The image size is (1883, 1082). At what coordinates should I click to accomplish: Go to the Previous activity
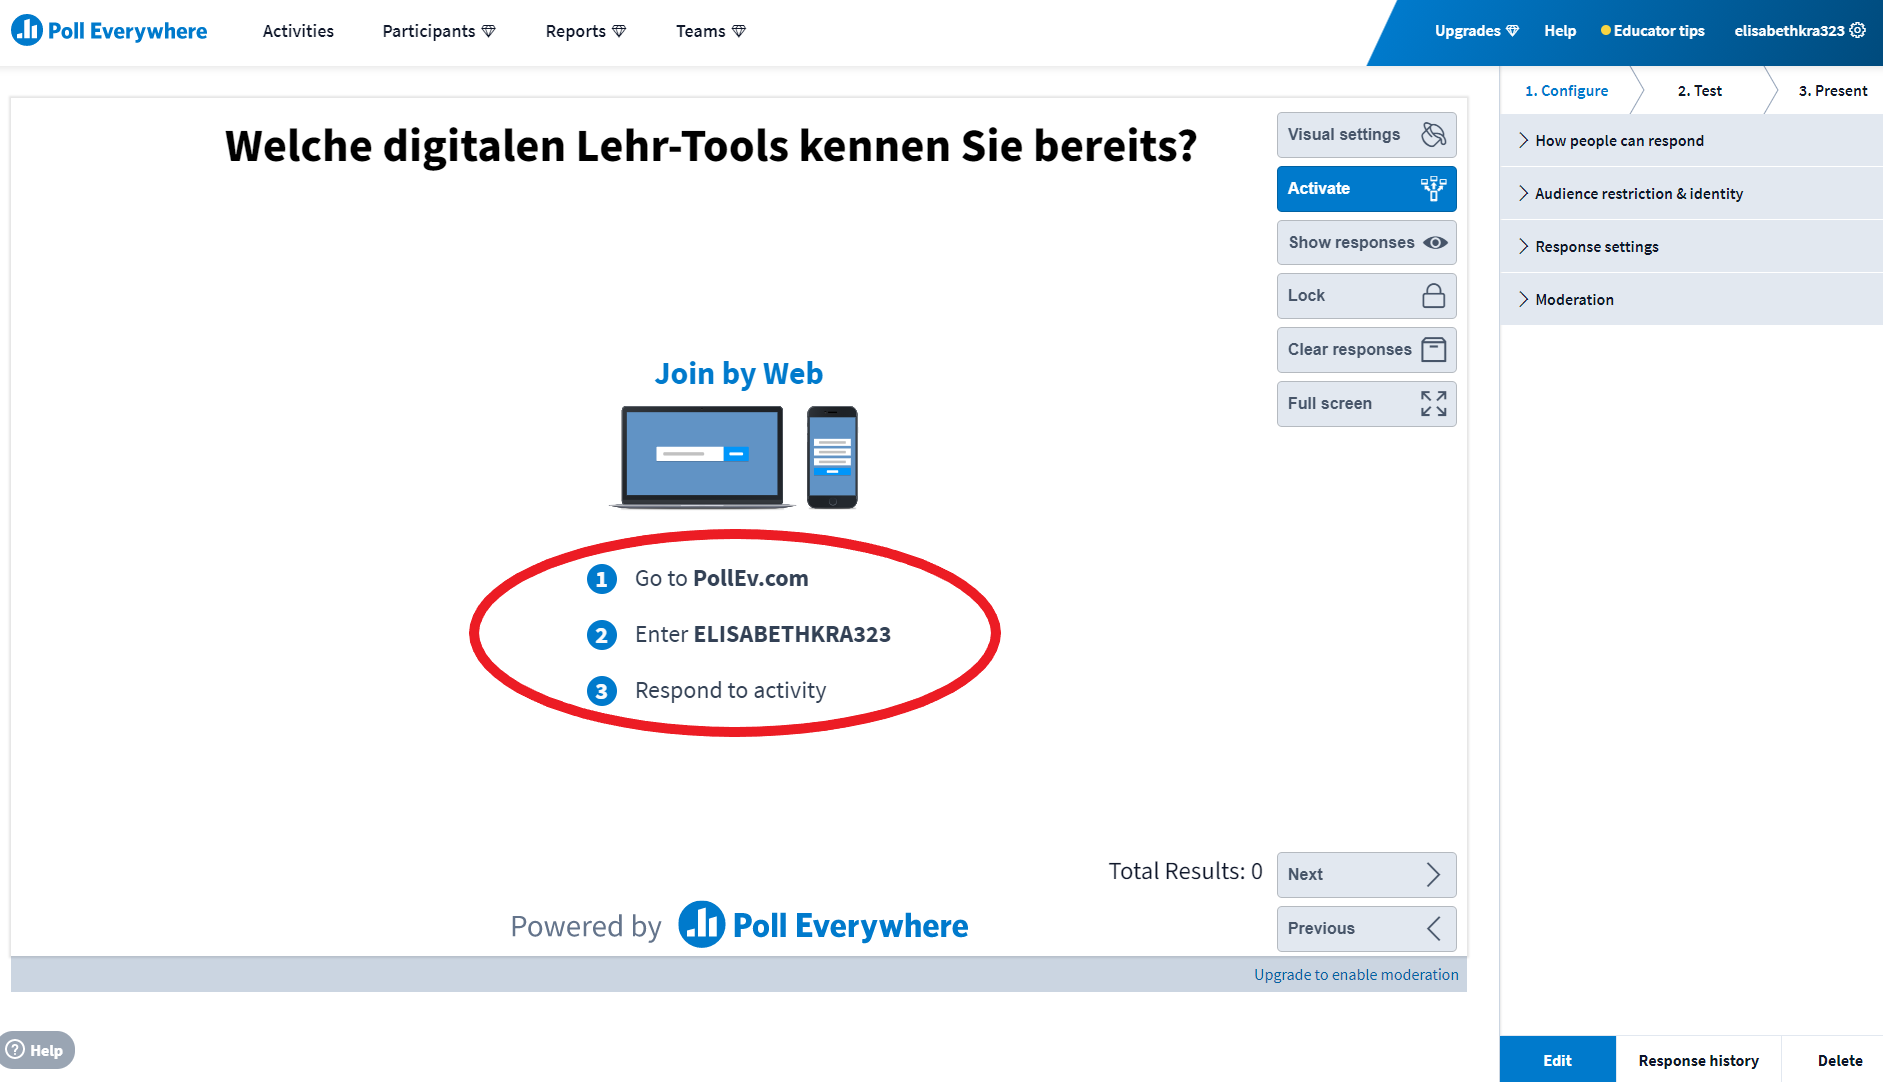1366,929
